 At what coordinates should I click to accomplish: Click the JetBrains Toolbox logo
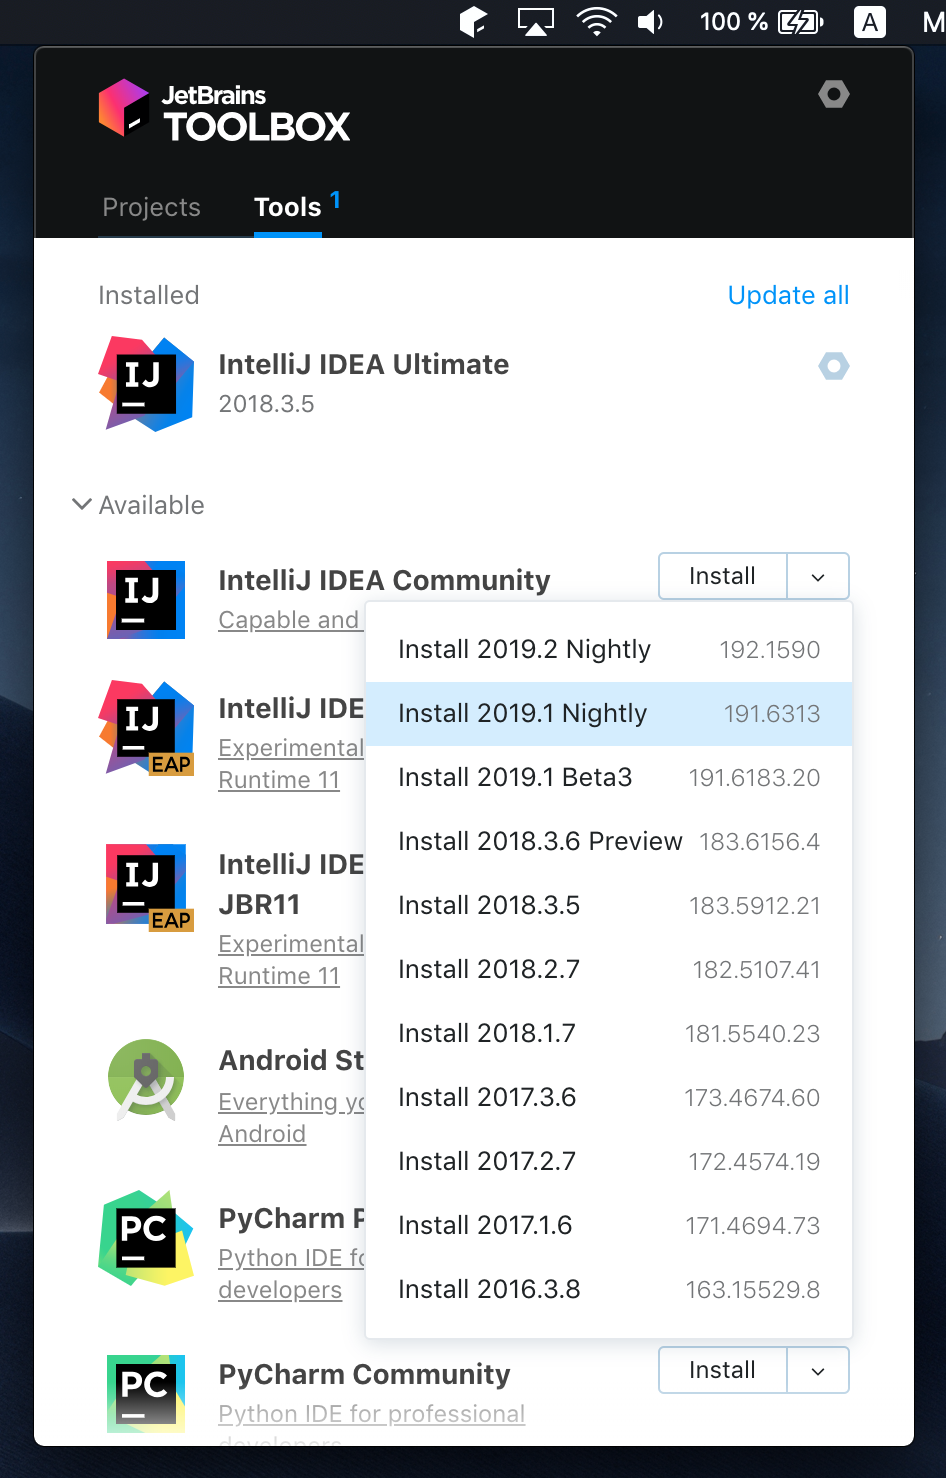(x=224, y=110)
